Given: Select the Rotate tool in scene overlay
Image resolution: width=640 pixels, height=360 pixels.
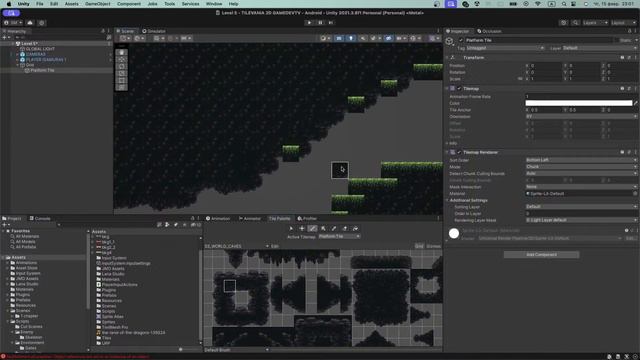Looking at the screenshot, I should tap(122, 67).
